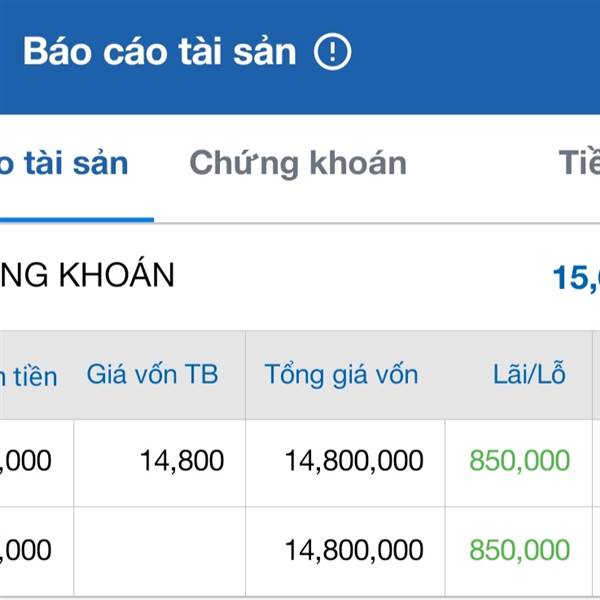
Task: Click the blue underline indicator of active tab
Action: (x=77, y=220)
